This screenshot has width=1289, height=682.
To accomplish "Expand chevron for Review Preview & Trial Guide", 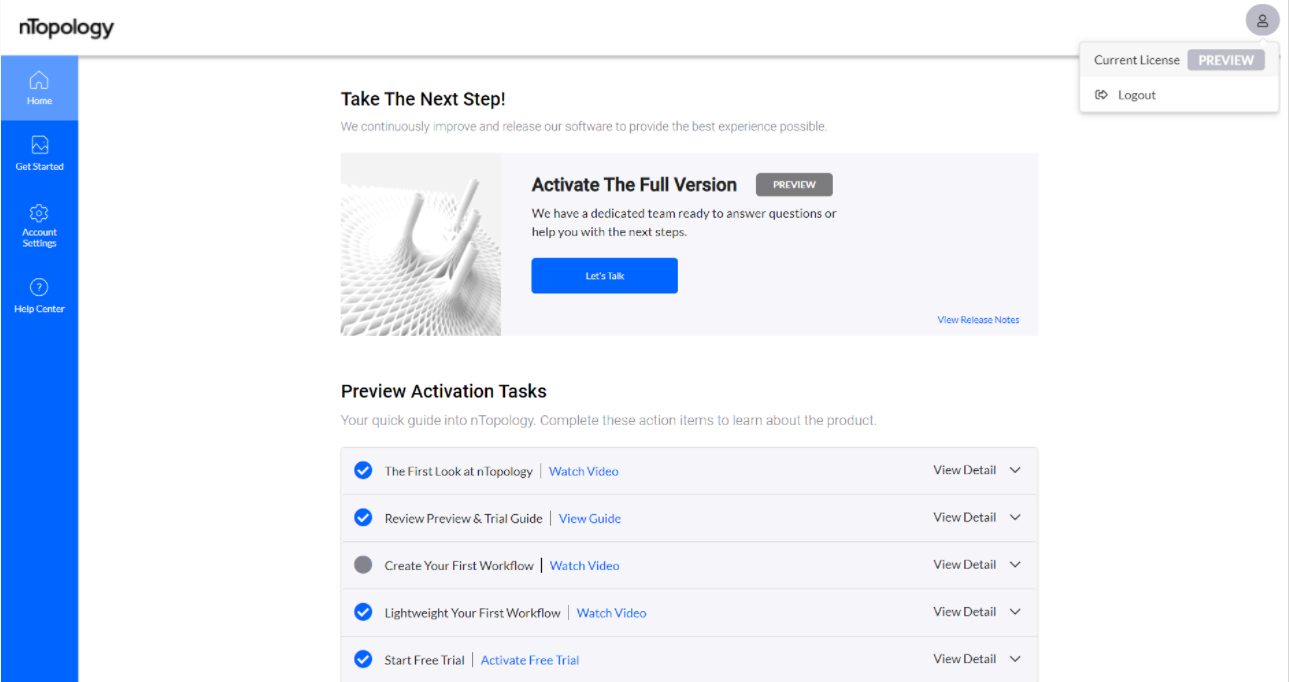I will pyautogui.click(x=1015, y=517).
